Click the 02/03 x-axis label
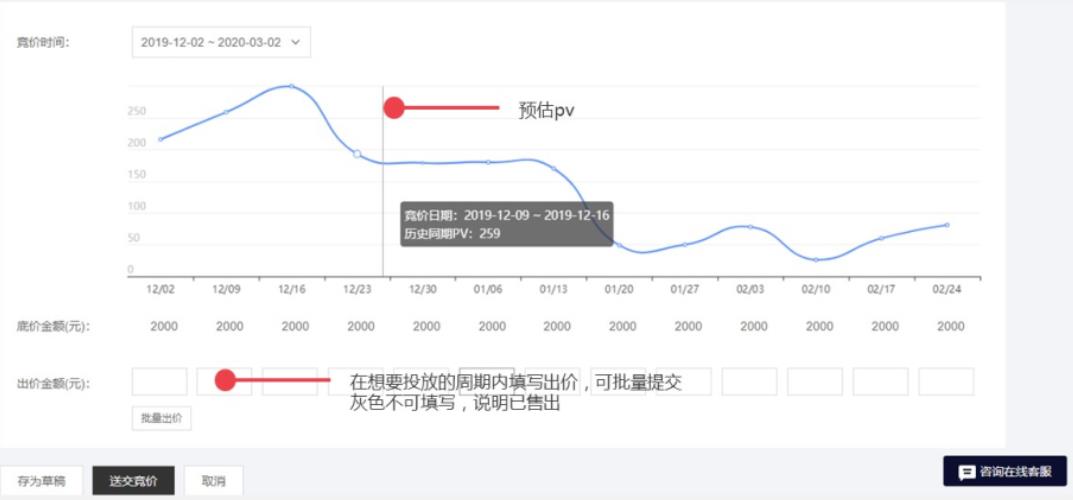This screenshot has height=500, width=1073. point(750,290)
